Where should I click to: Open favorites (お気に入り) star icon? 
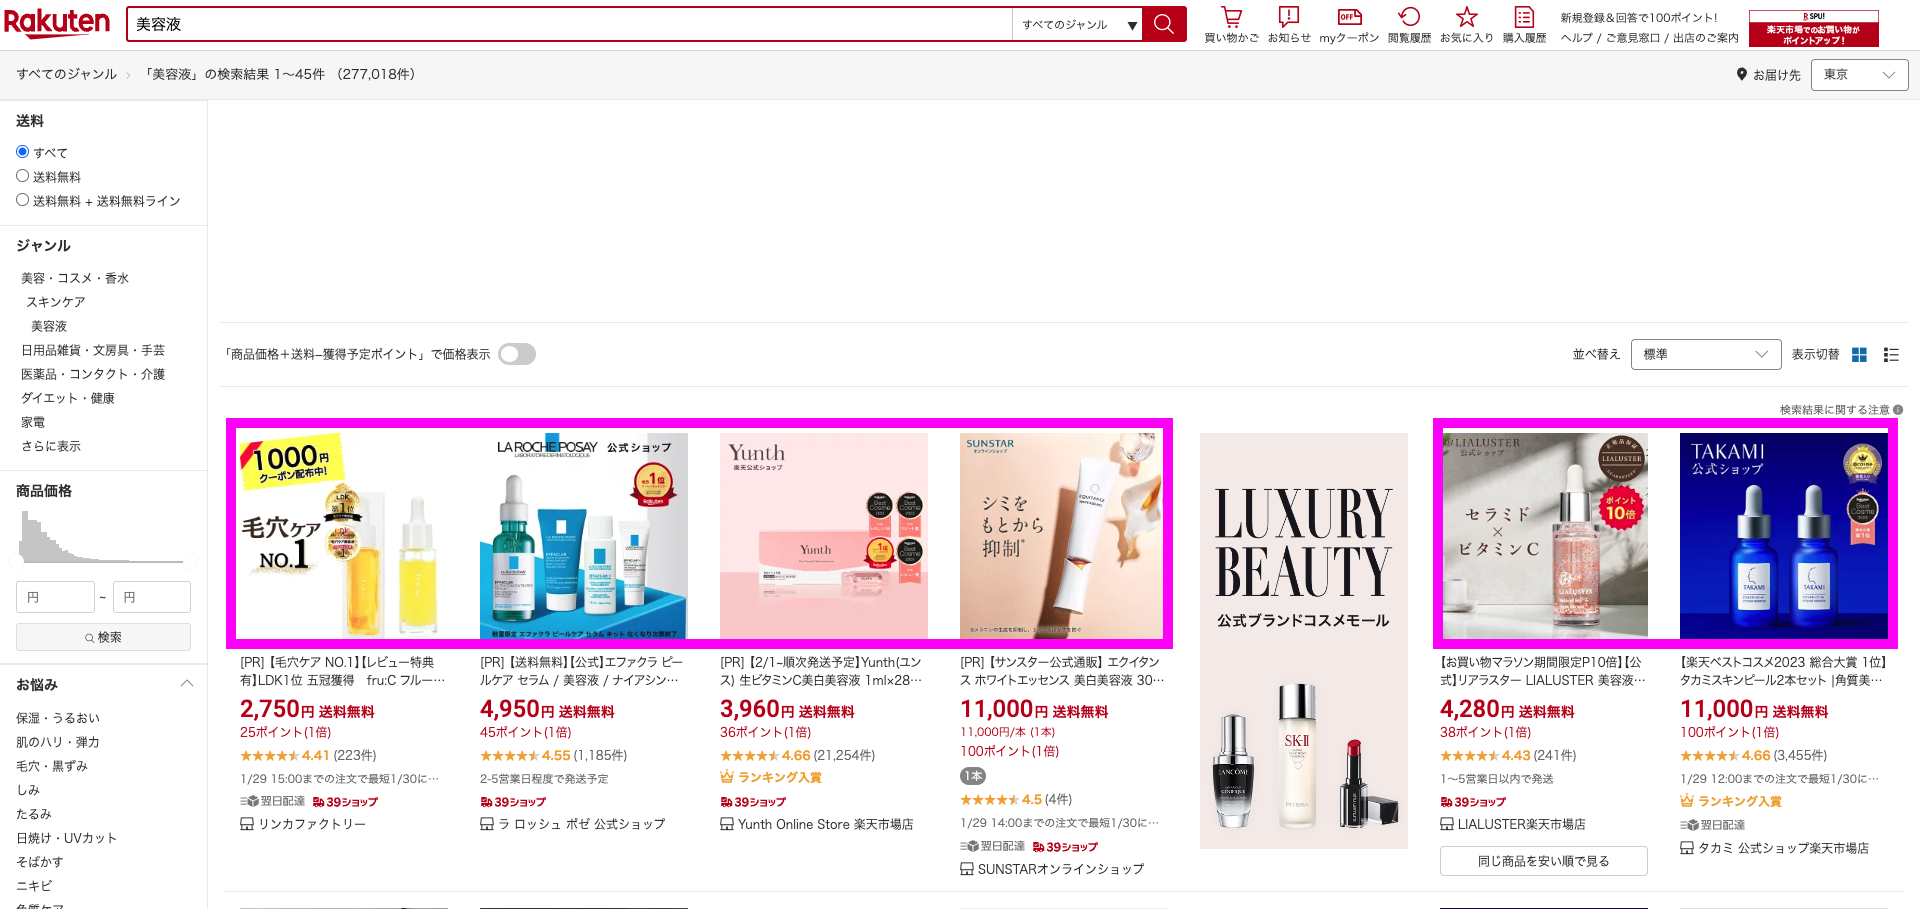pyautogui.click(x=1466, y=18)
